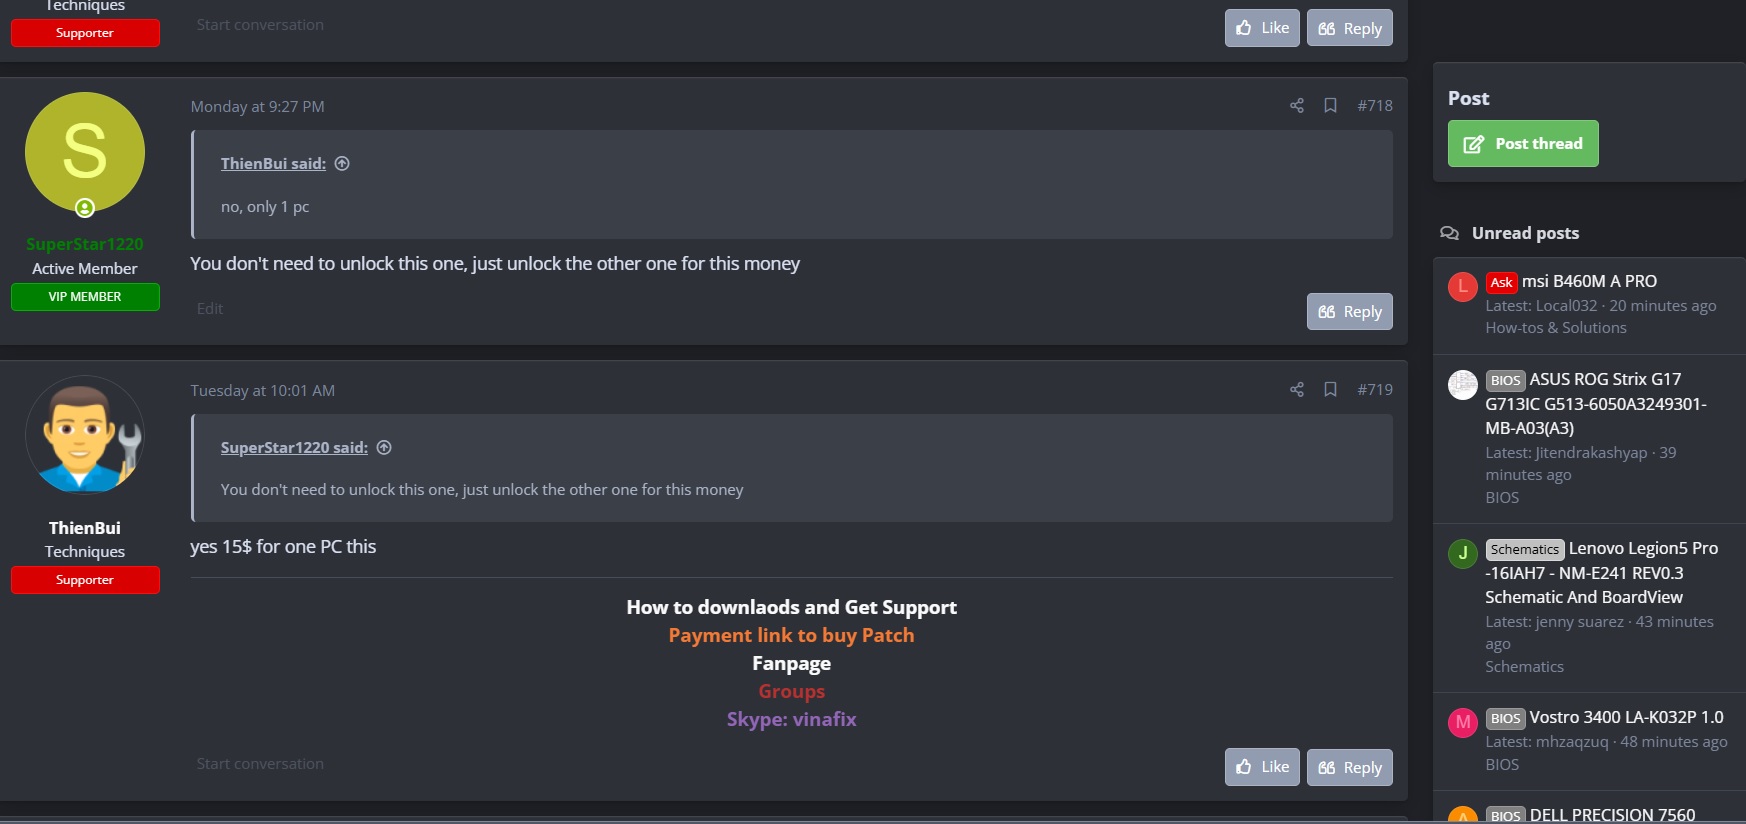Viewport: 1746px width, 824px height.
Task: Bookmark post #719
Action: click(x=1330, y=390)
